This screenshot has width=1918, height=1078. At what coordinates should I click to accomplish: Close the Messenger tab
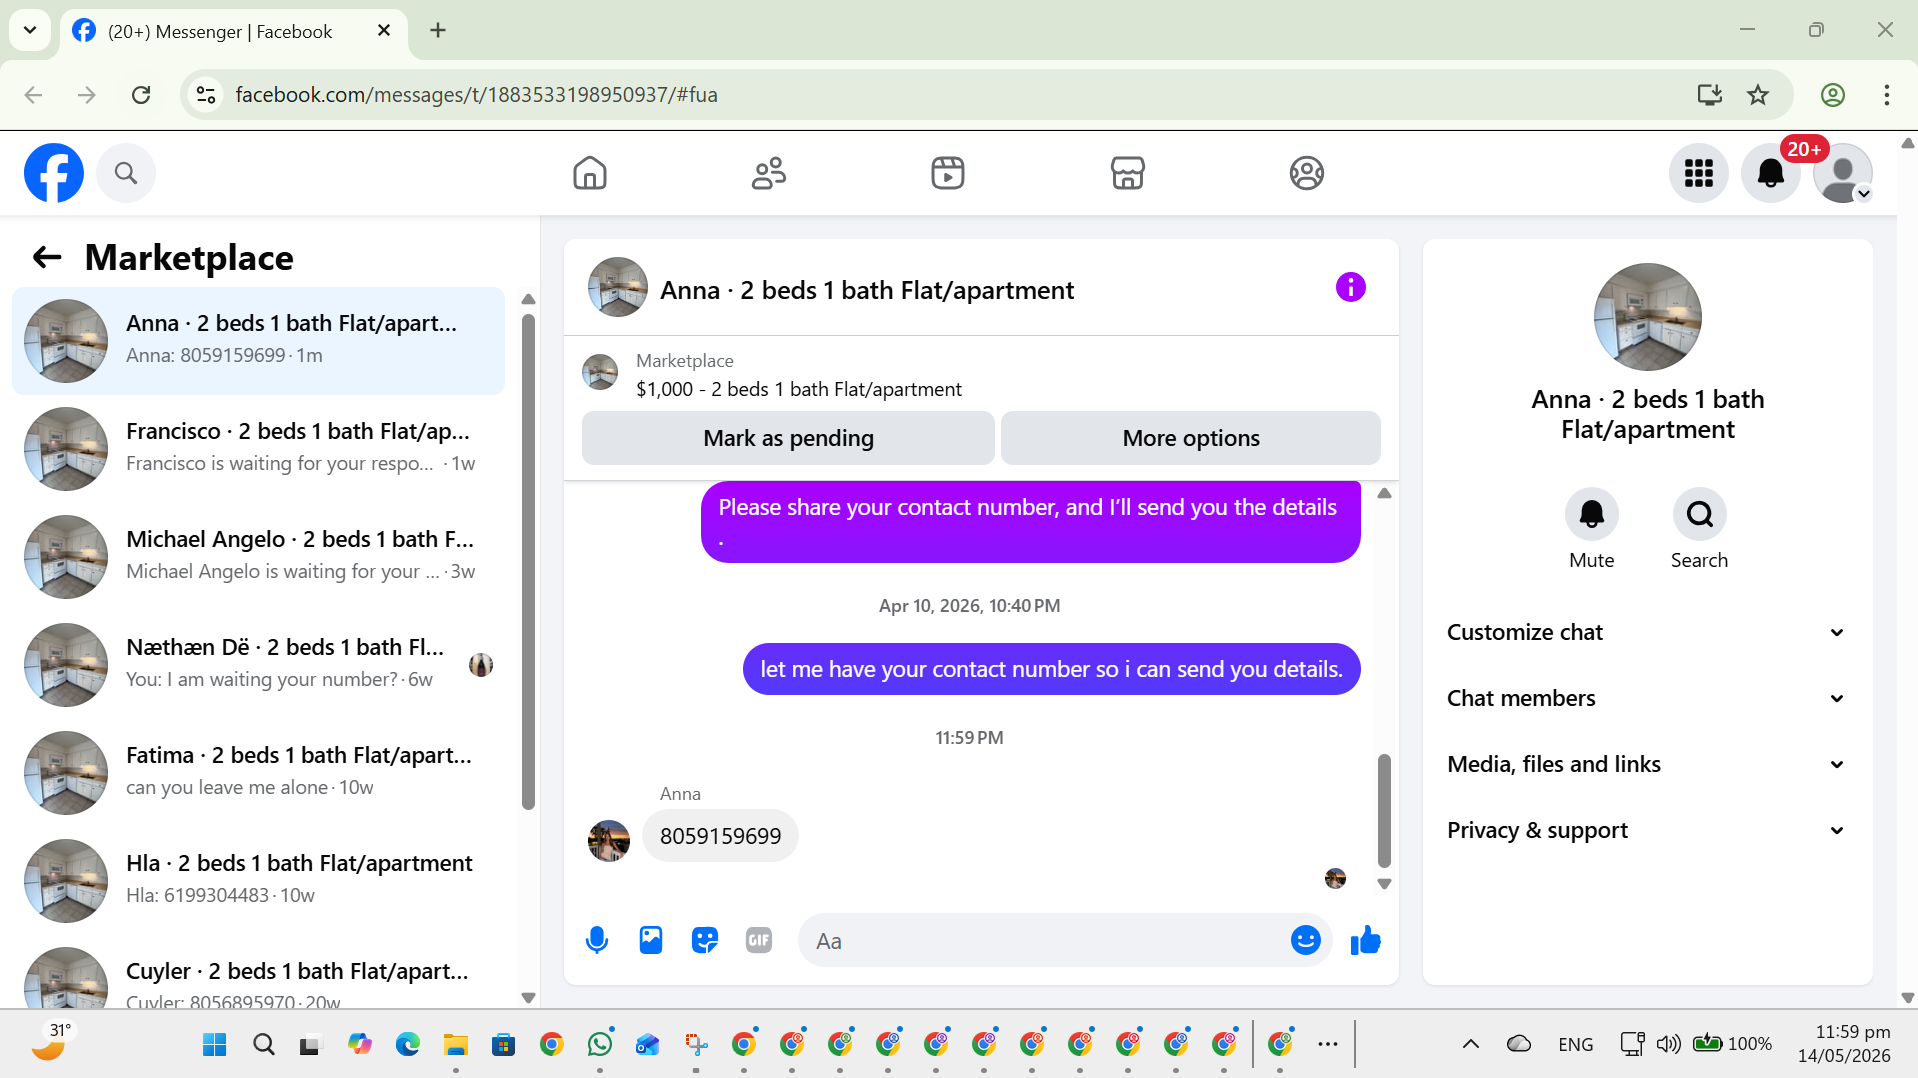click(x=383, y=31)
